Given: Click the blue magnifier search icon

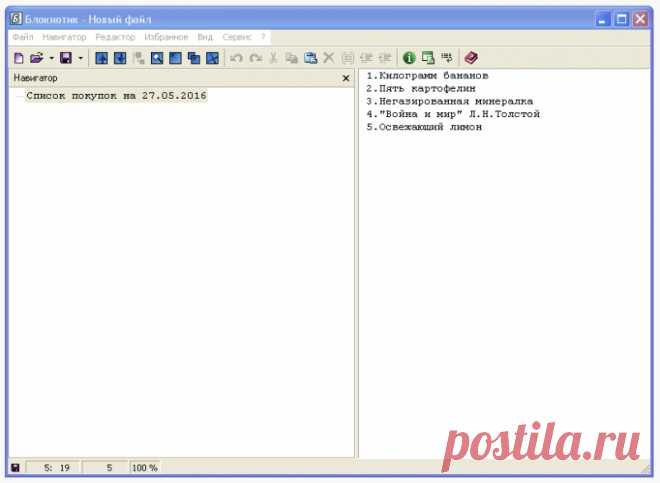Looking at the screenshot, I should (x=157, y=58).
